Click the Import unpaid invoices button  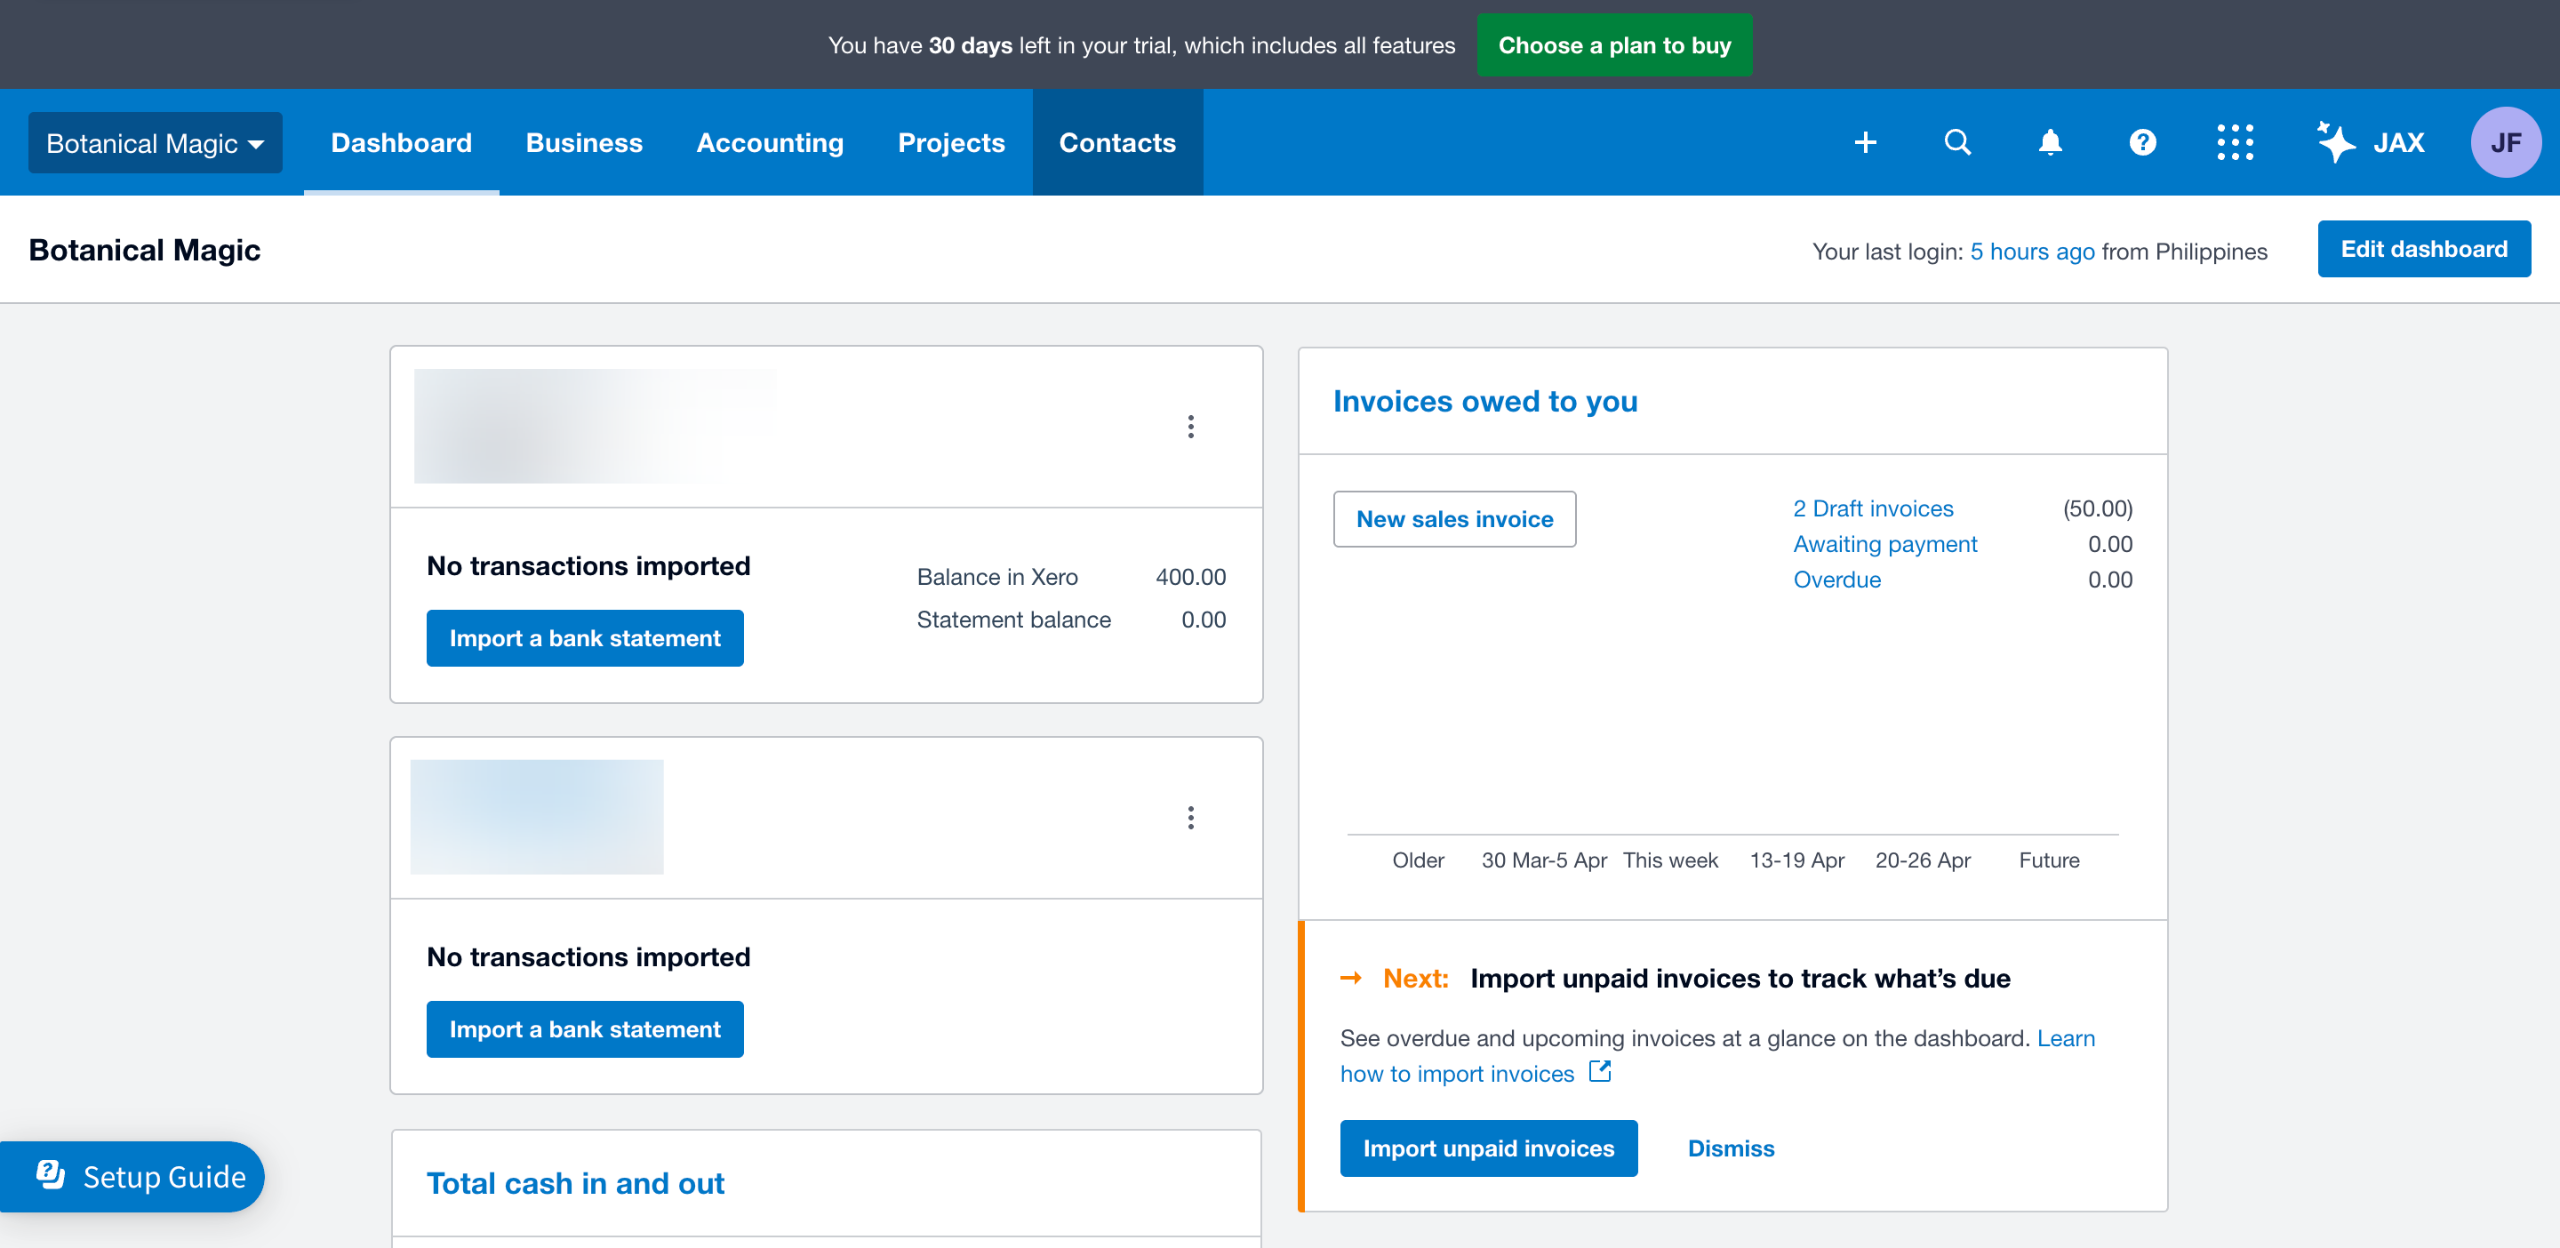click(1488, 1148)
